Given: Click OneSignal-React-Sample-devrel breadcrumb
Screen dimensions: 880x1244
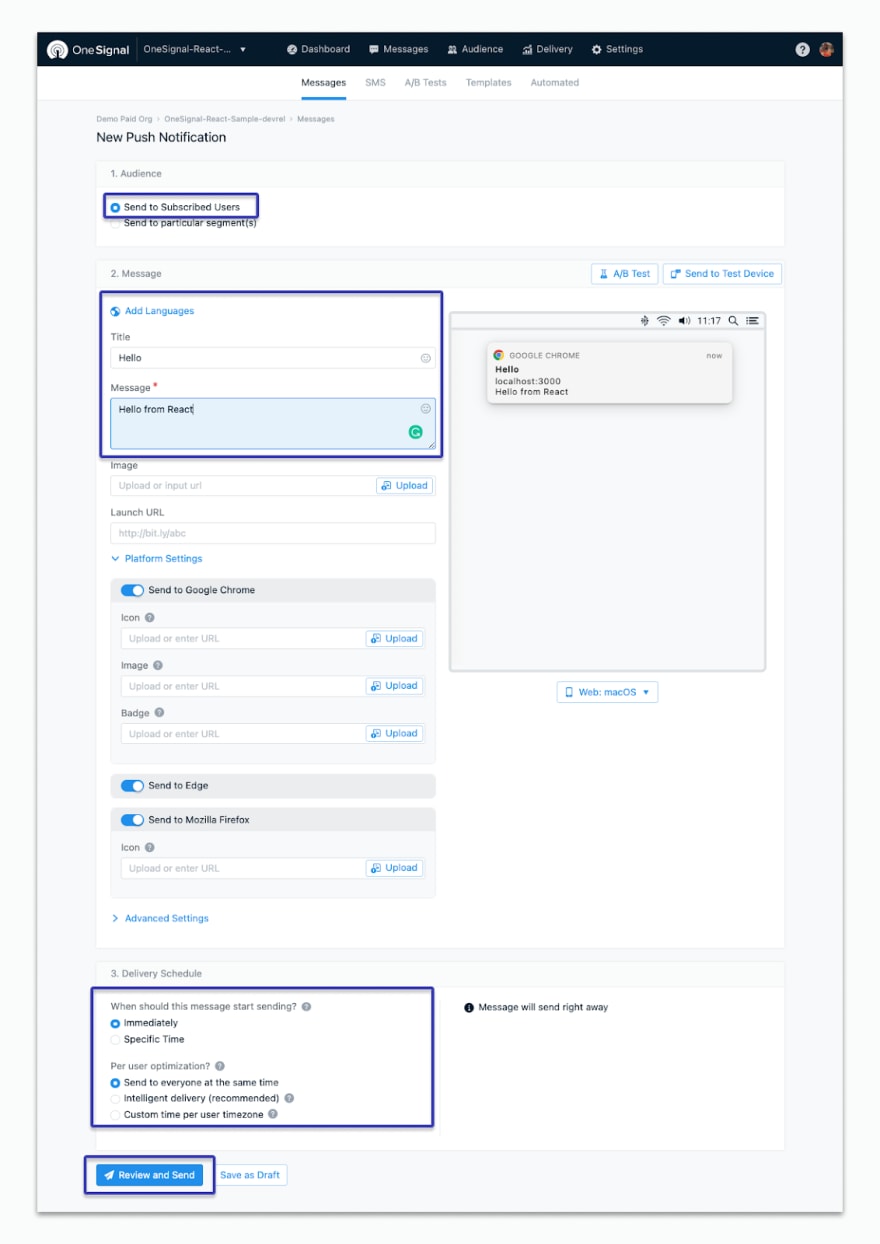Looking at the screenshot, I should [227, 119].
